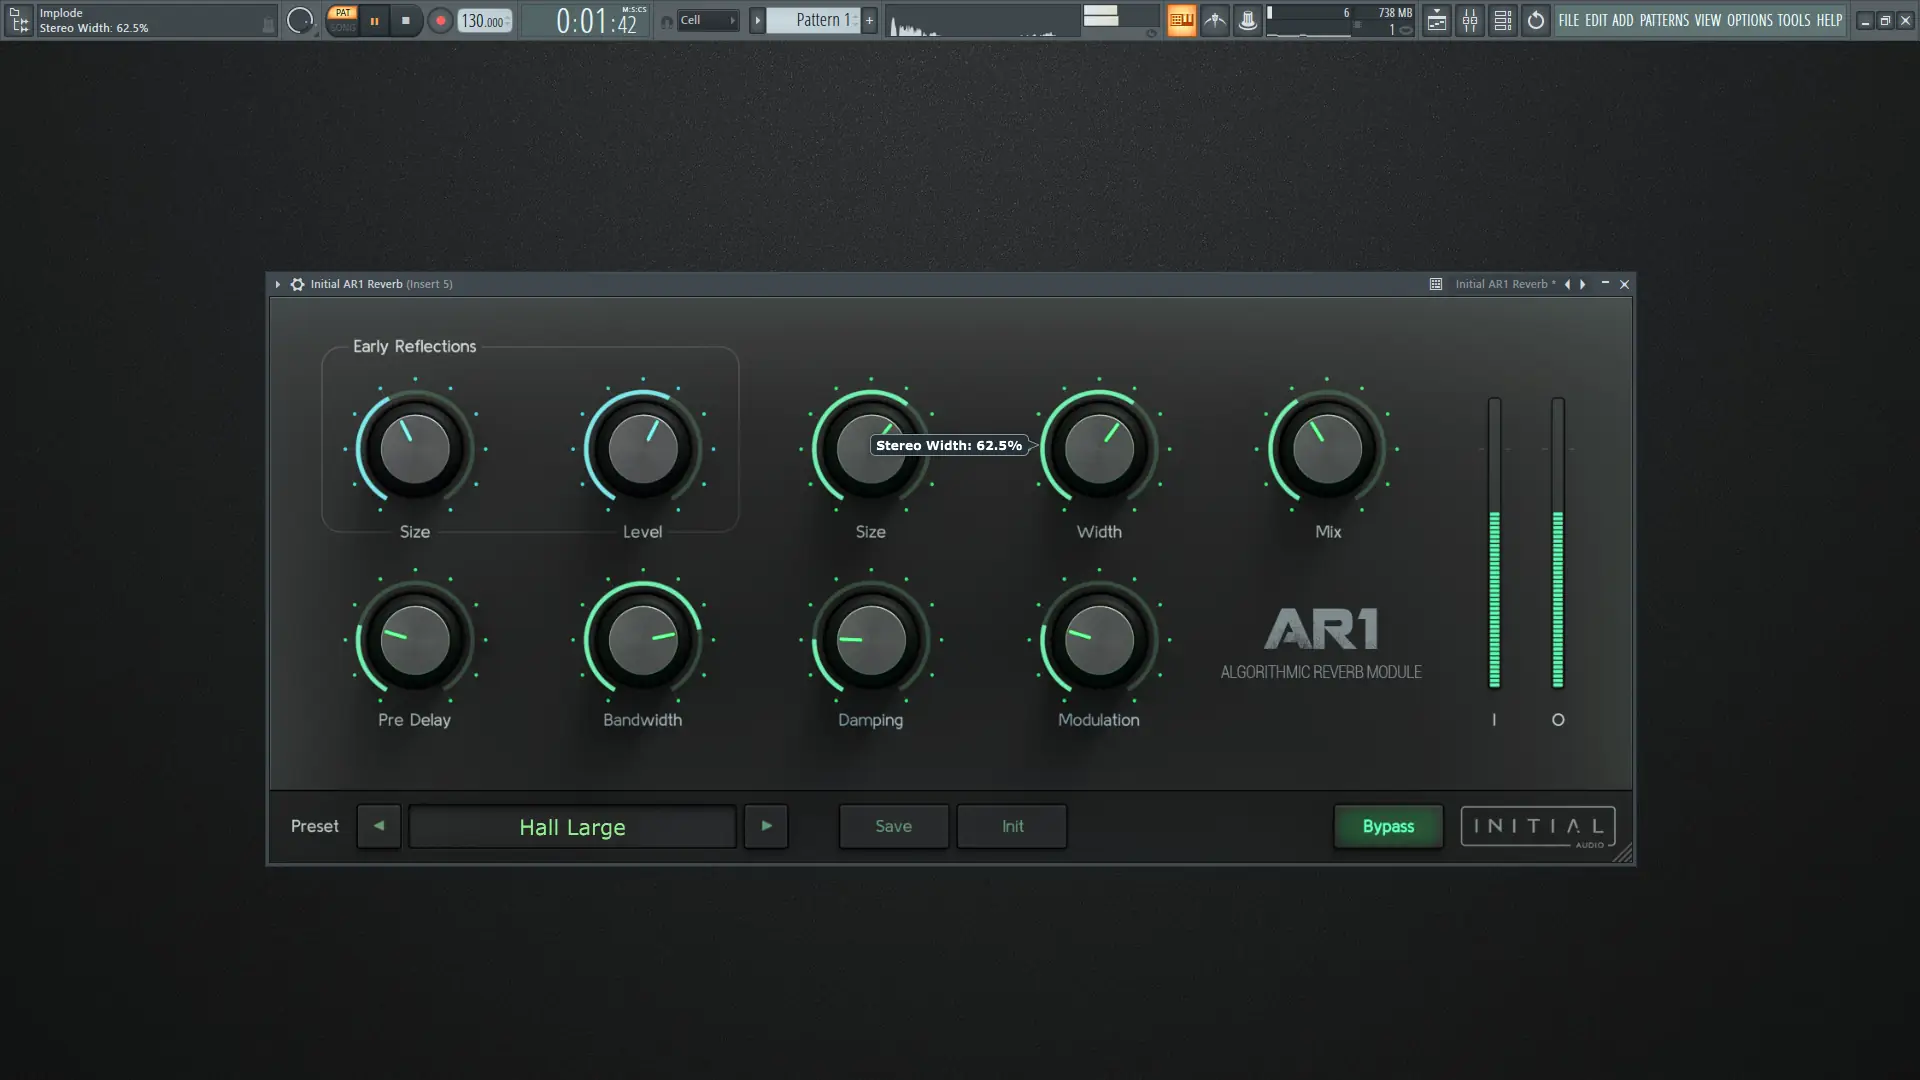Pause playback with the pause button
The width and height of the screenshot is (1920, 1080).
point(374,20)
